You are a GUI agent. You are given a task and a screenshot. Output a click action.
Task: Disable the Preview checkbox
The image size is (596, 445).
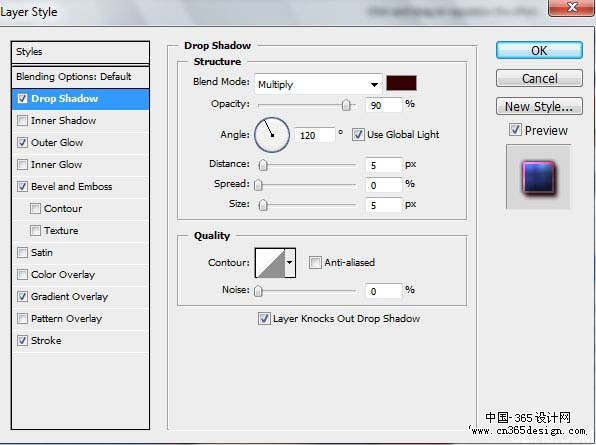pyautogui.click(x=515, y=130)
